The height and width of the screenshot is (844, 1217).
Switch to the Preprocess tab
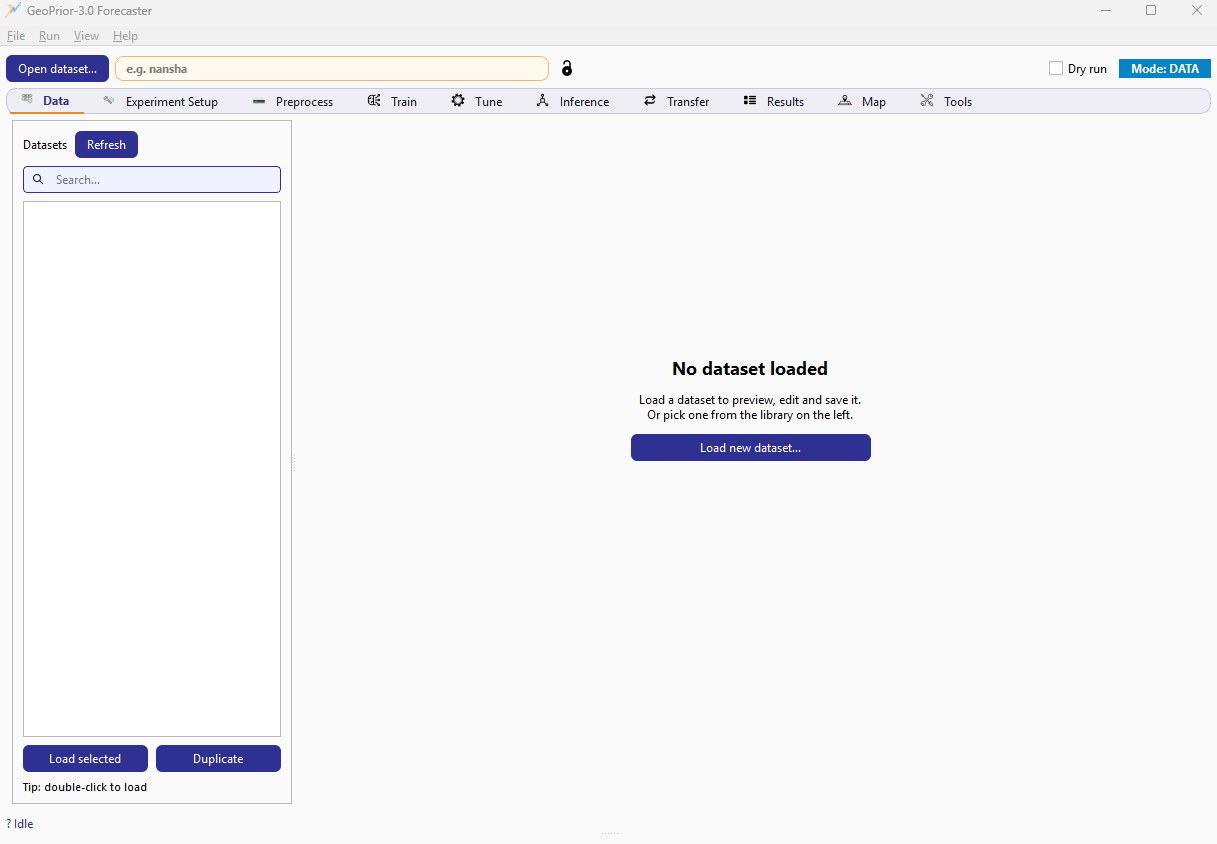tap(293, 101)
